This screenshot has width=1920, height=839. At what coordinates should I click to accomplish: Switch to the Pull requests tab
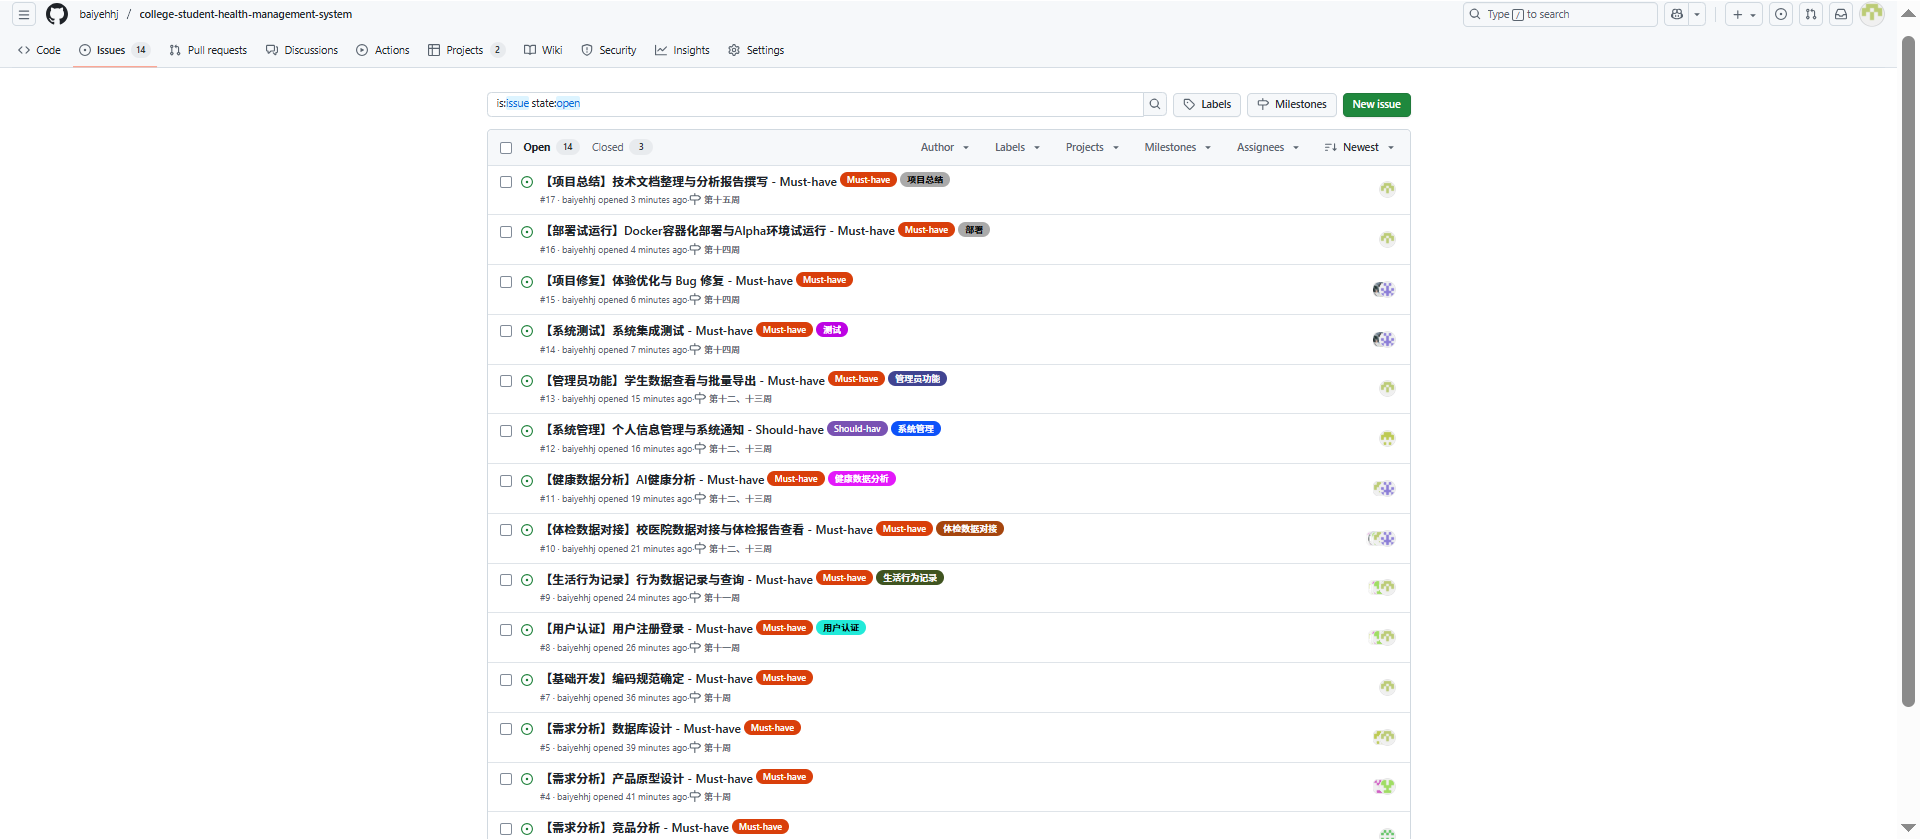pyautogui.click(x=208, y=50)
